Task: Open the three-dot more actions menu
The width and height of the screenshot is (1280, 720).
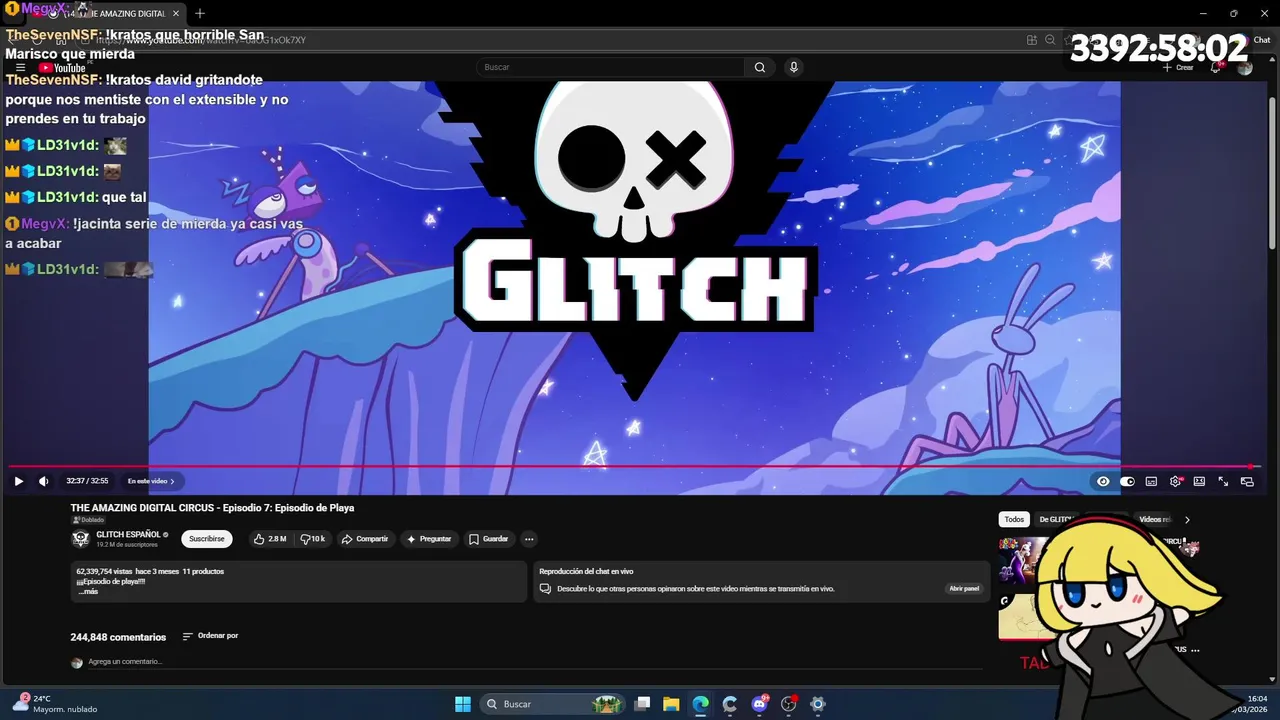Action: (x=529, y=539)
